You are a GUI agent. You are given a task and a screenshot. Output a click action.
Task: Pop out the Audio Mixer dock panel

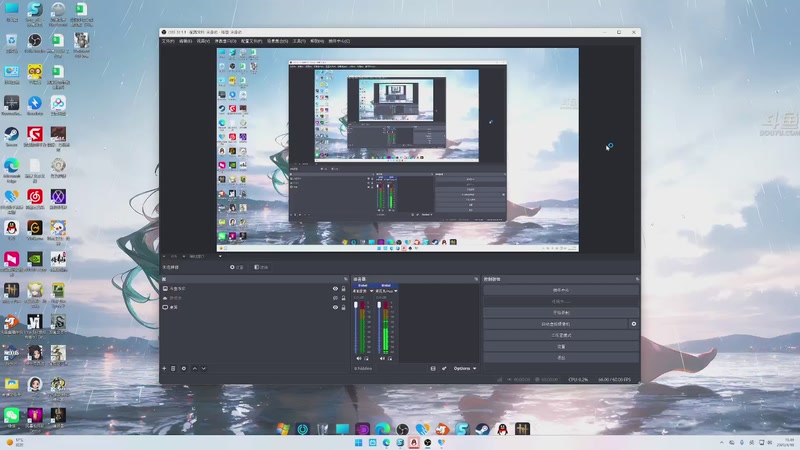pos(476,279)
